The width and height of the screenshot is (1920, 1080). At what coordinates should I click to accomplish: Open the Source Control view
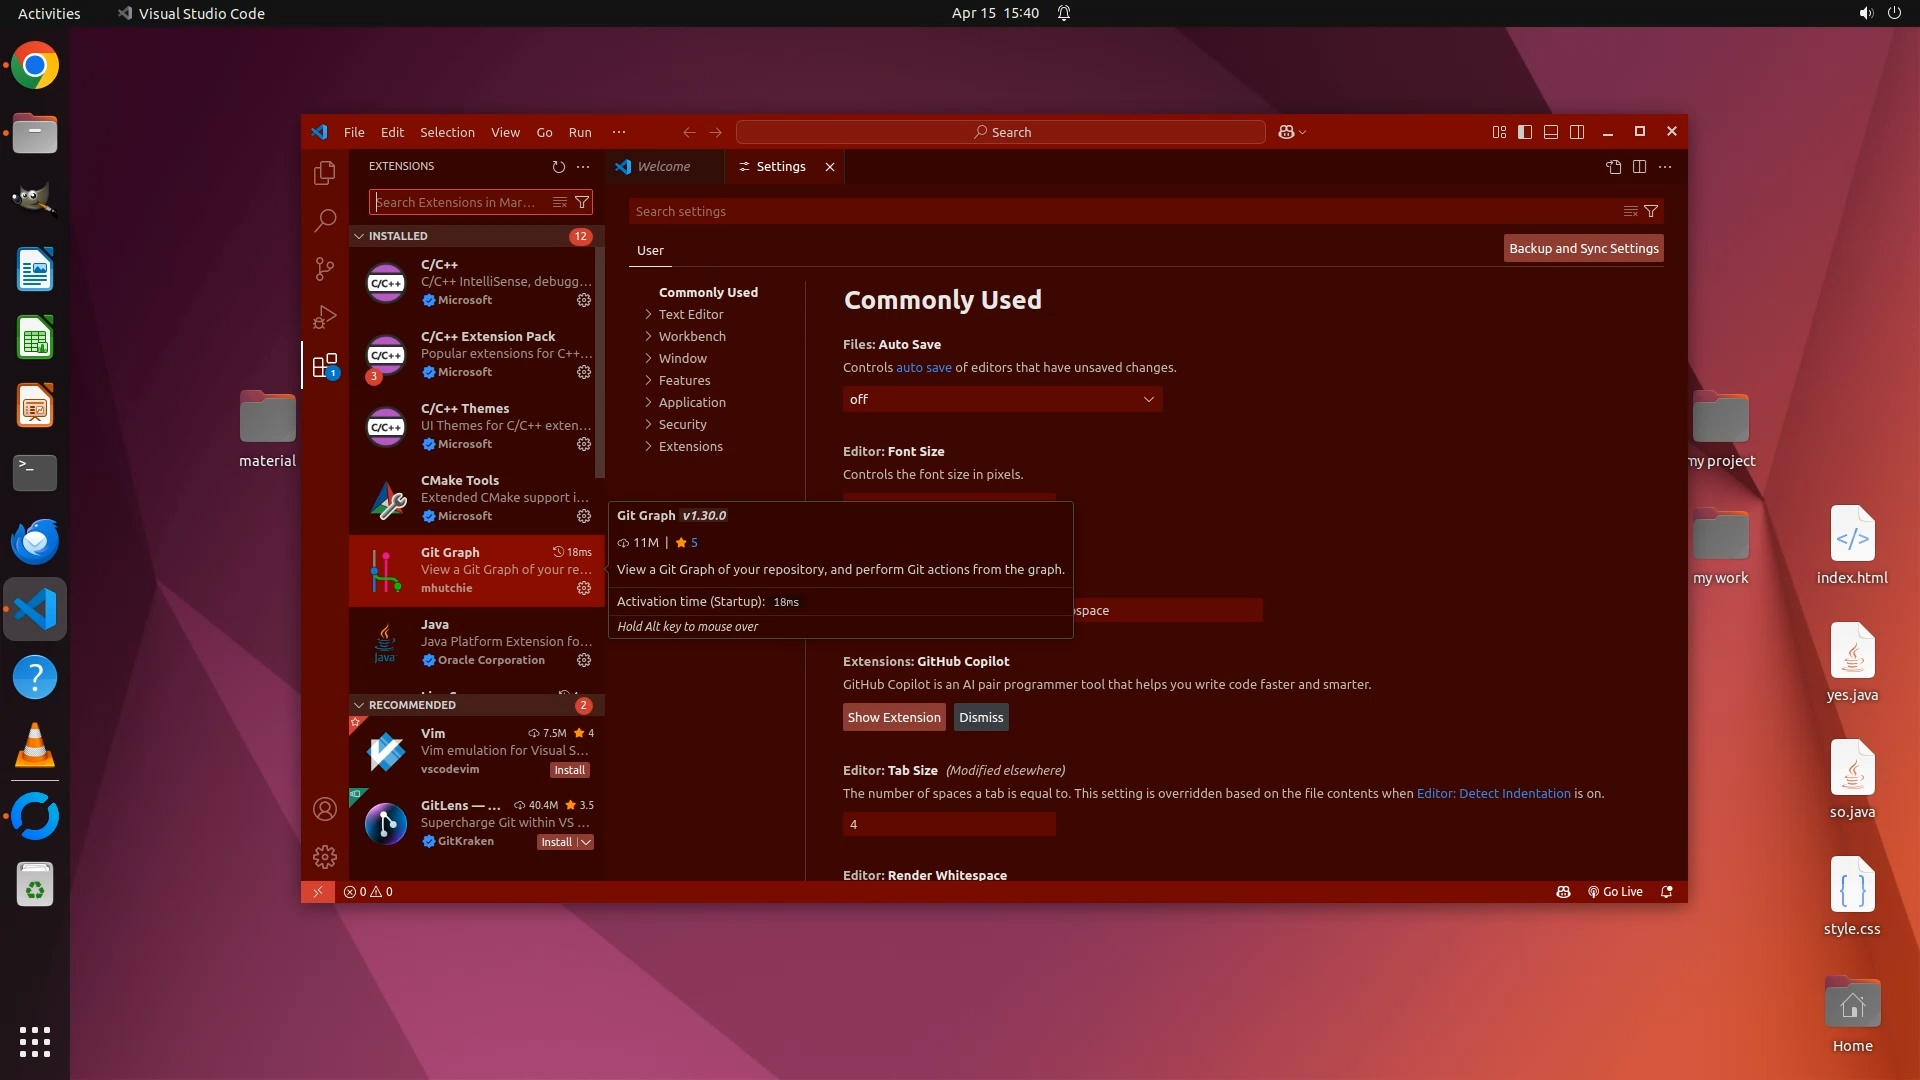324,269
